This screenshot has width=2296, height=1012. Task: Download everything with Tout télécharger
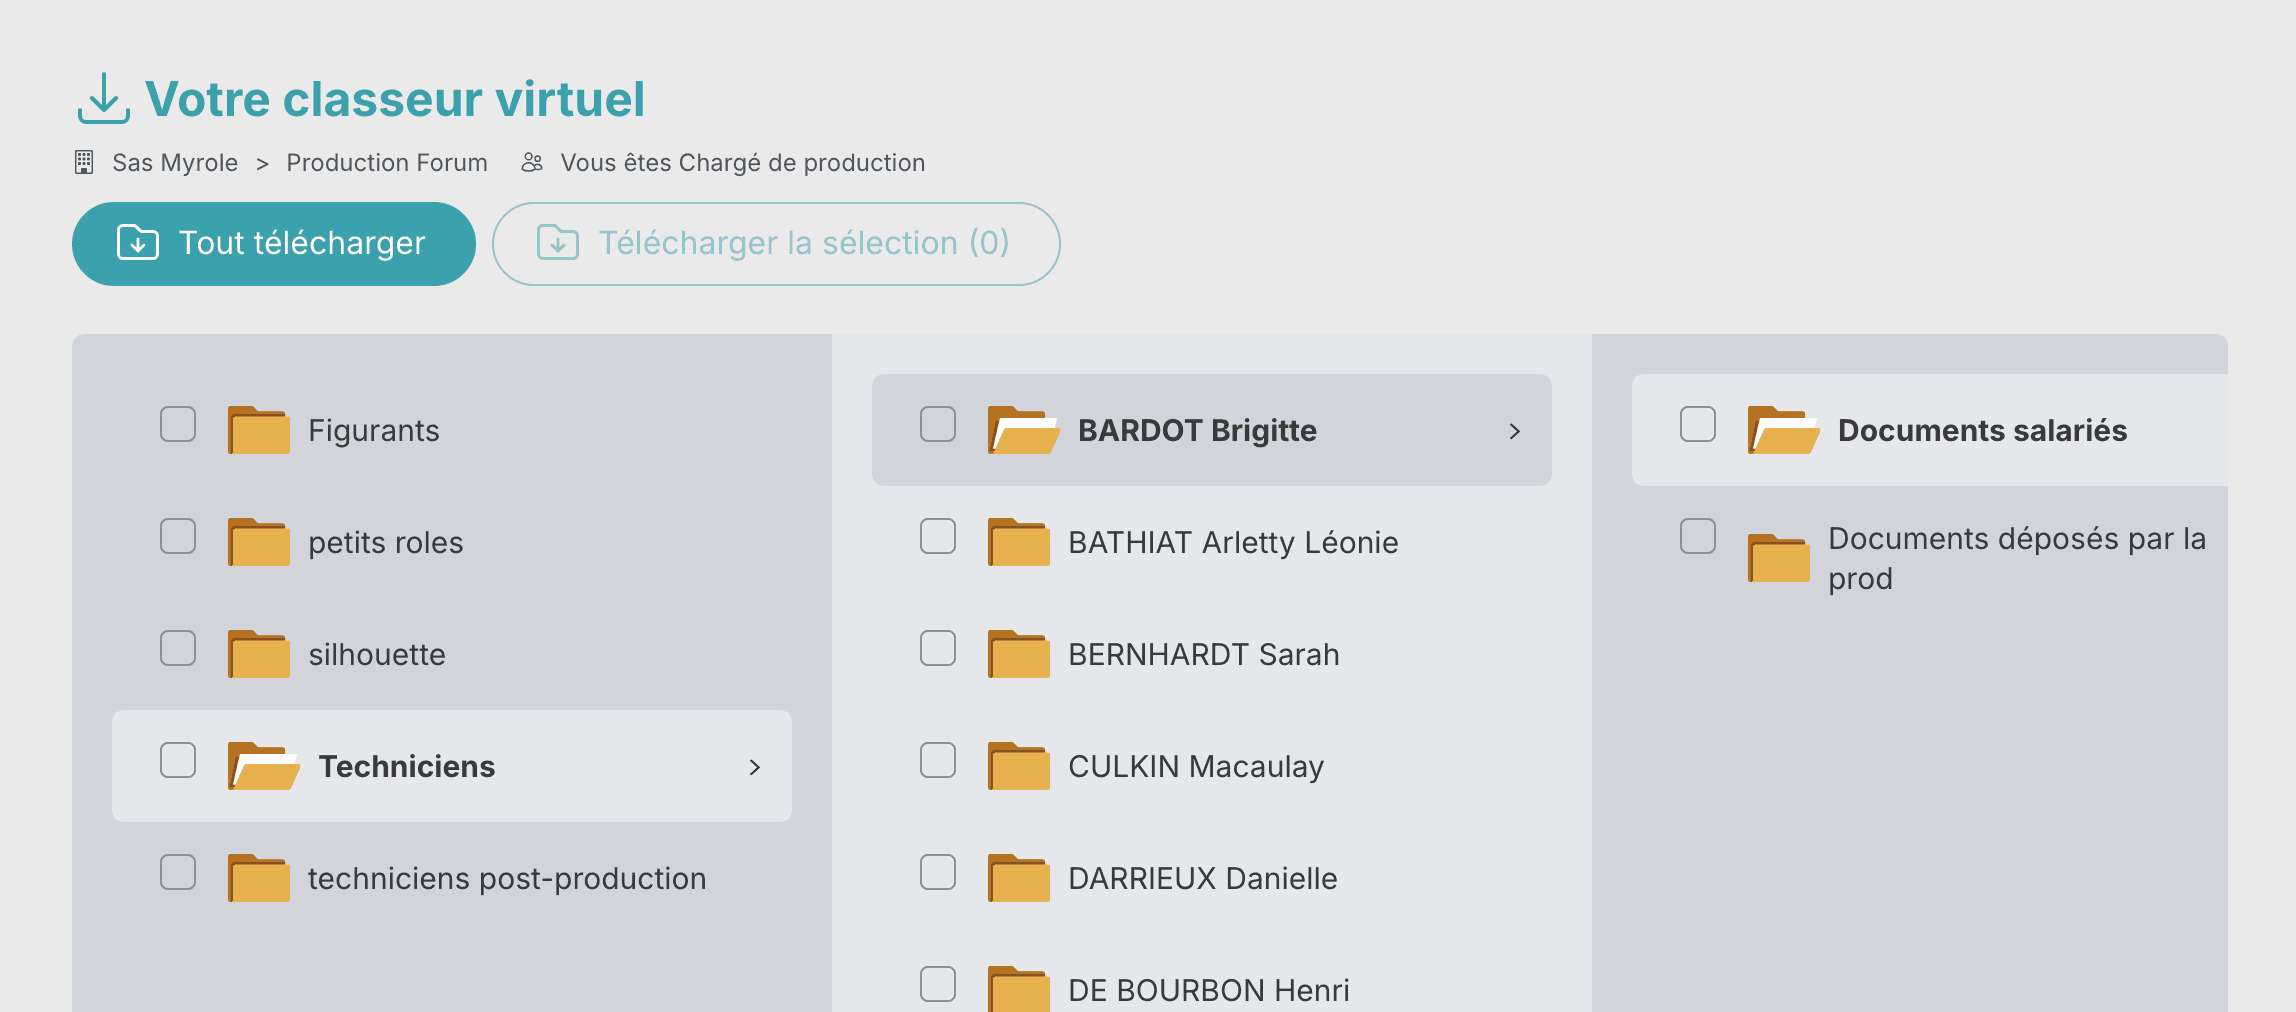274,244
